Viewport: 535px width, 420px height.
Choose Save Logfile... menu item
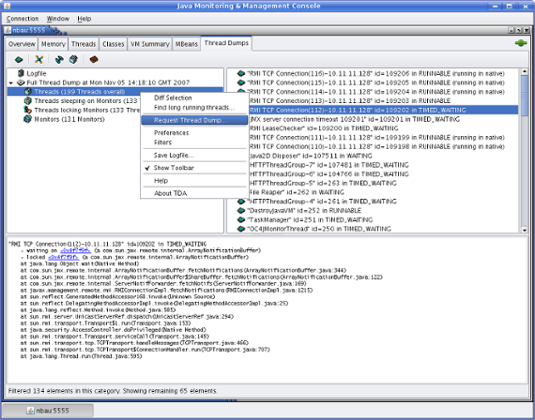tap(194, 155)
